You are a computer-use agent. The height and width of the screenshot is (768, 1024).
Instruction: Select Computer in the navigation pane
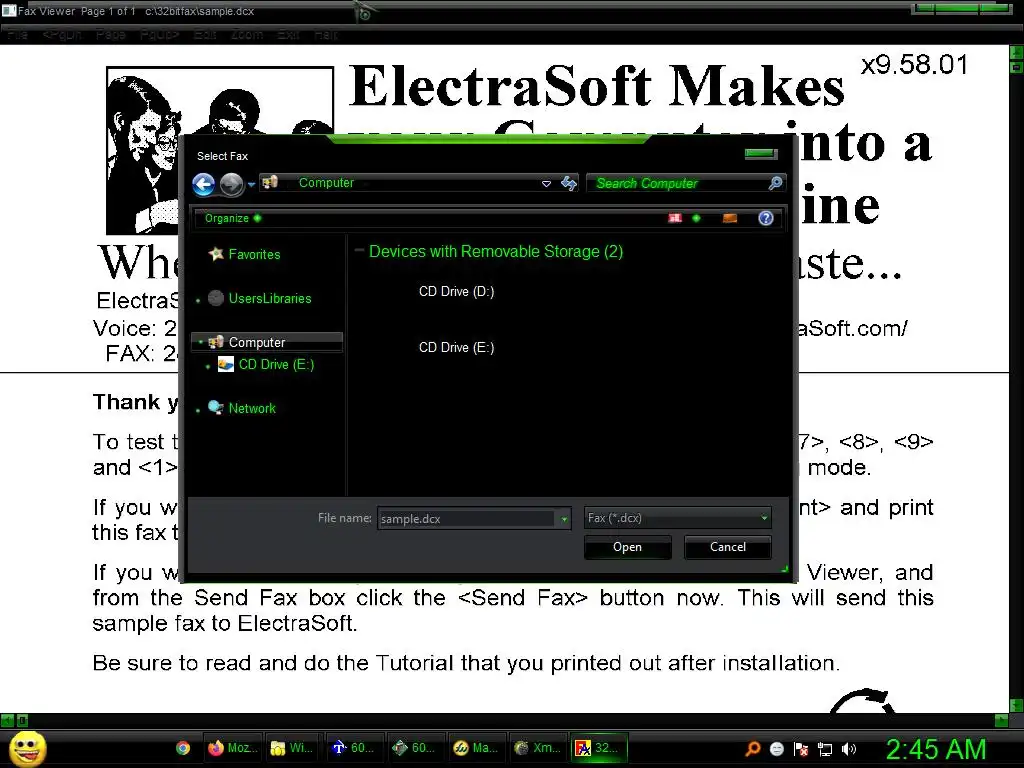coord(266,342)
